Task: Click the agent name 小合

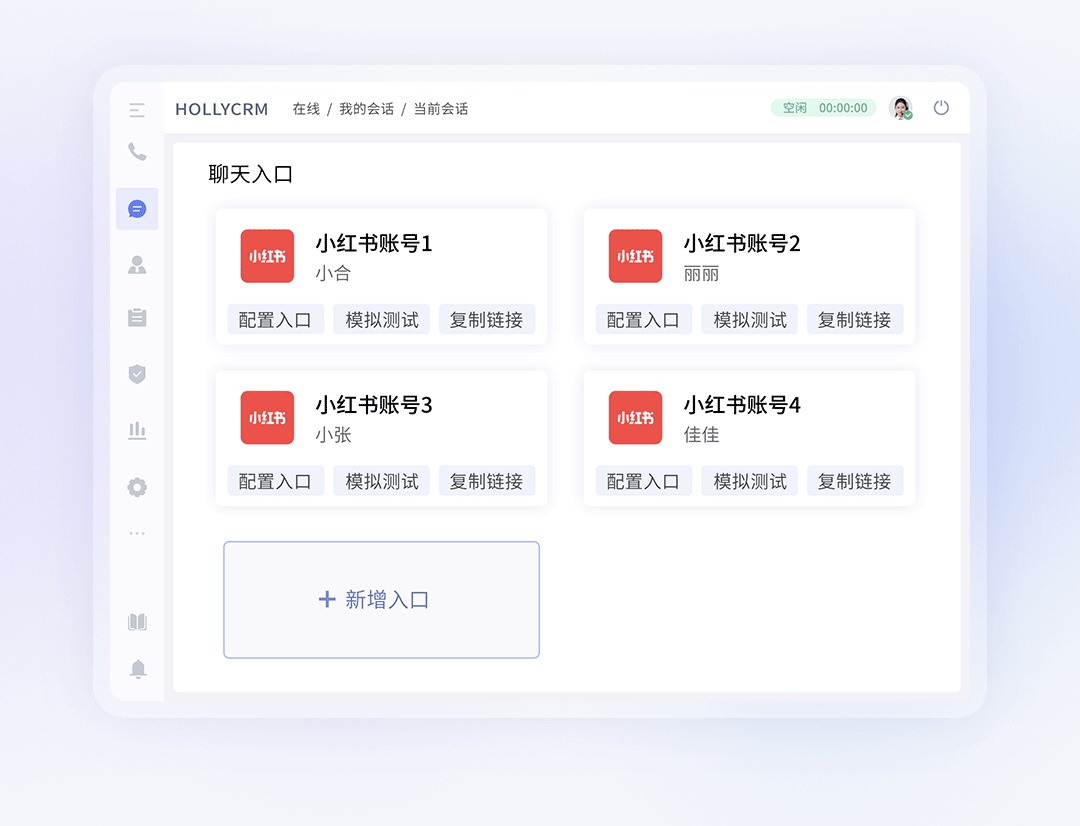Action: pos(333,273)
